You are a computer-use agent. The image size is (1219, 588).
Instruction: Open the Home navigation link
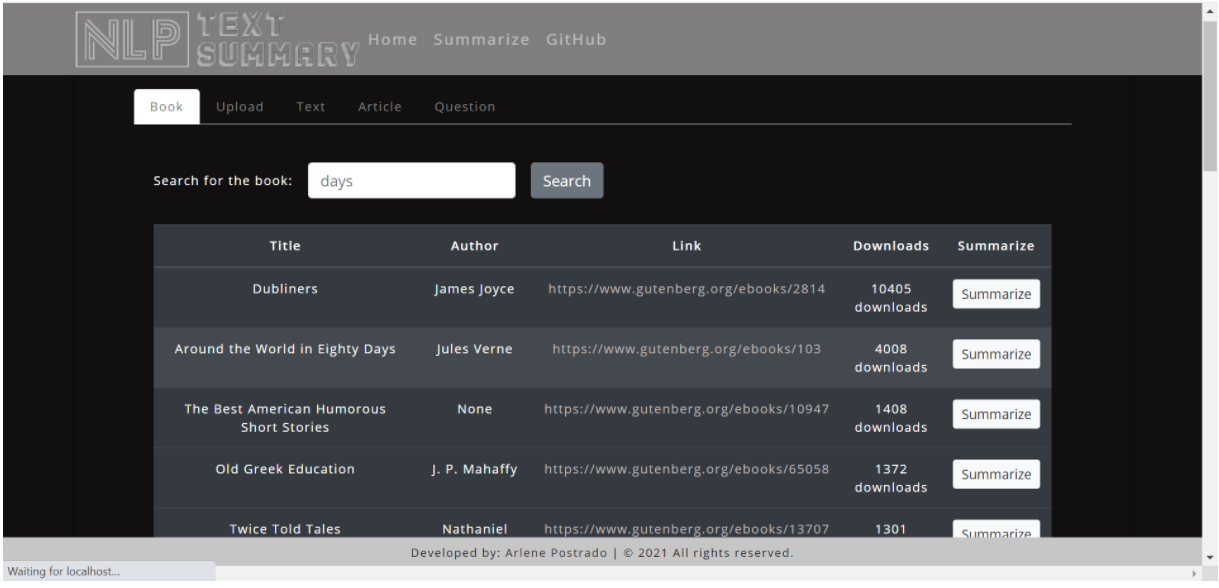click(392, 40)
